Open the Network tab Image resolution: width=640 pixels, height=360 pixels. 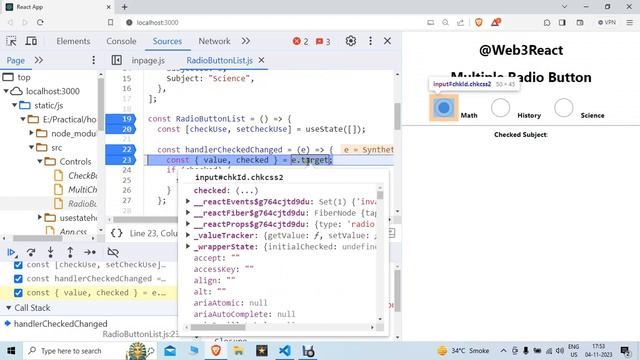[214, 41]
